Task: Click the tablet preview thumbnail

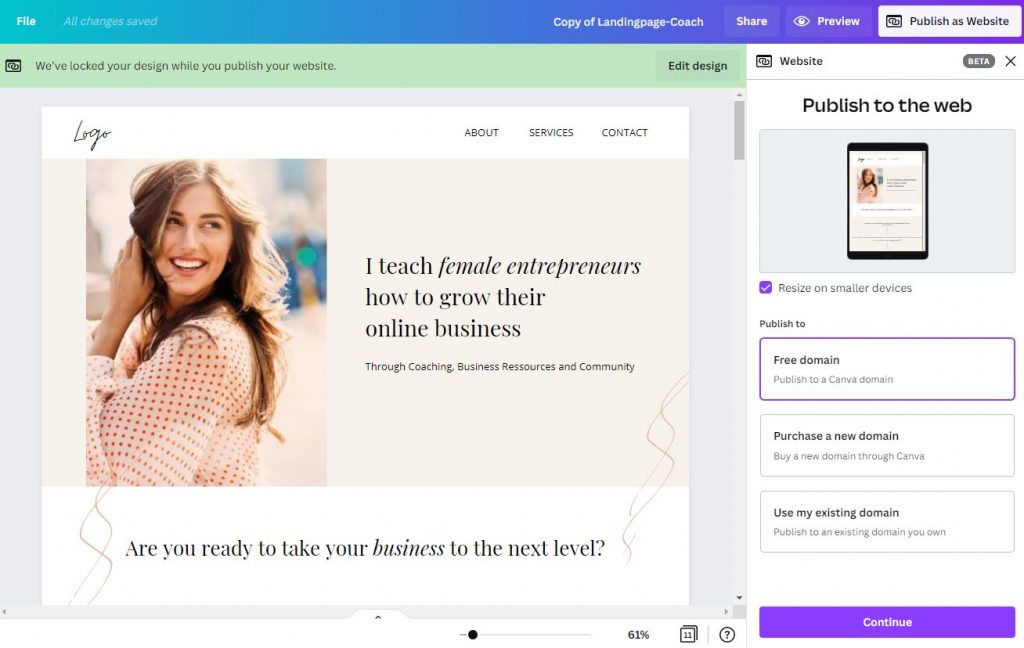Action: pyautogui.click(x=886, y=200)
